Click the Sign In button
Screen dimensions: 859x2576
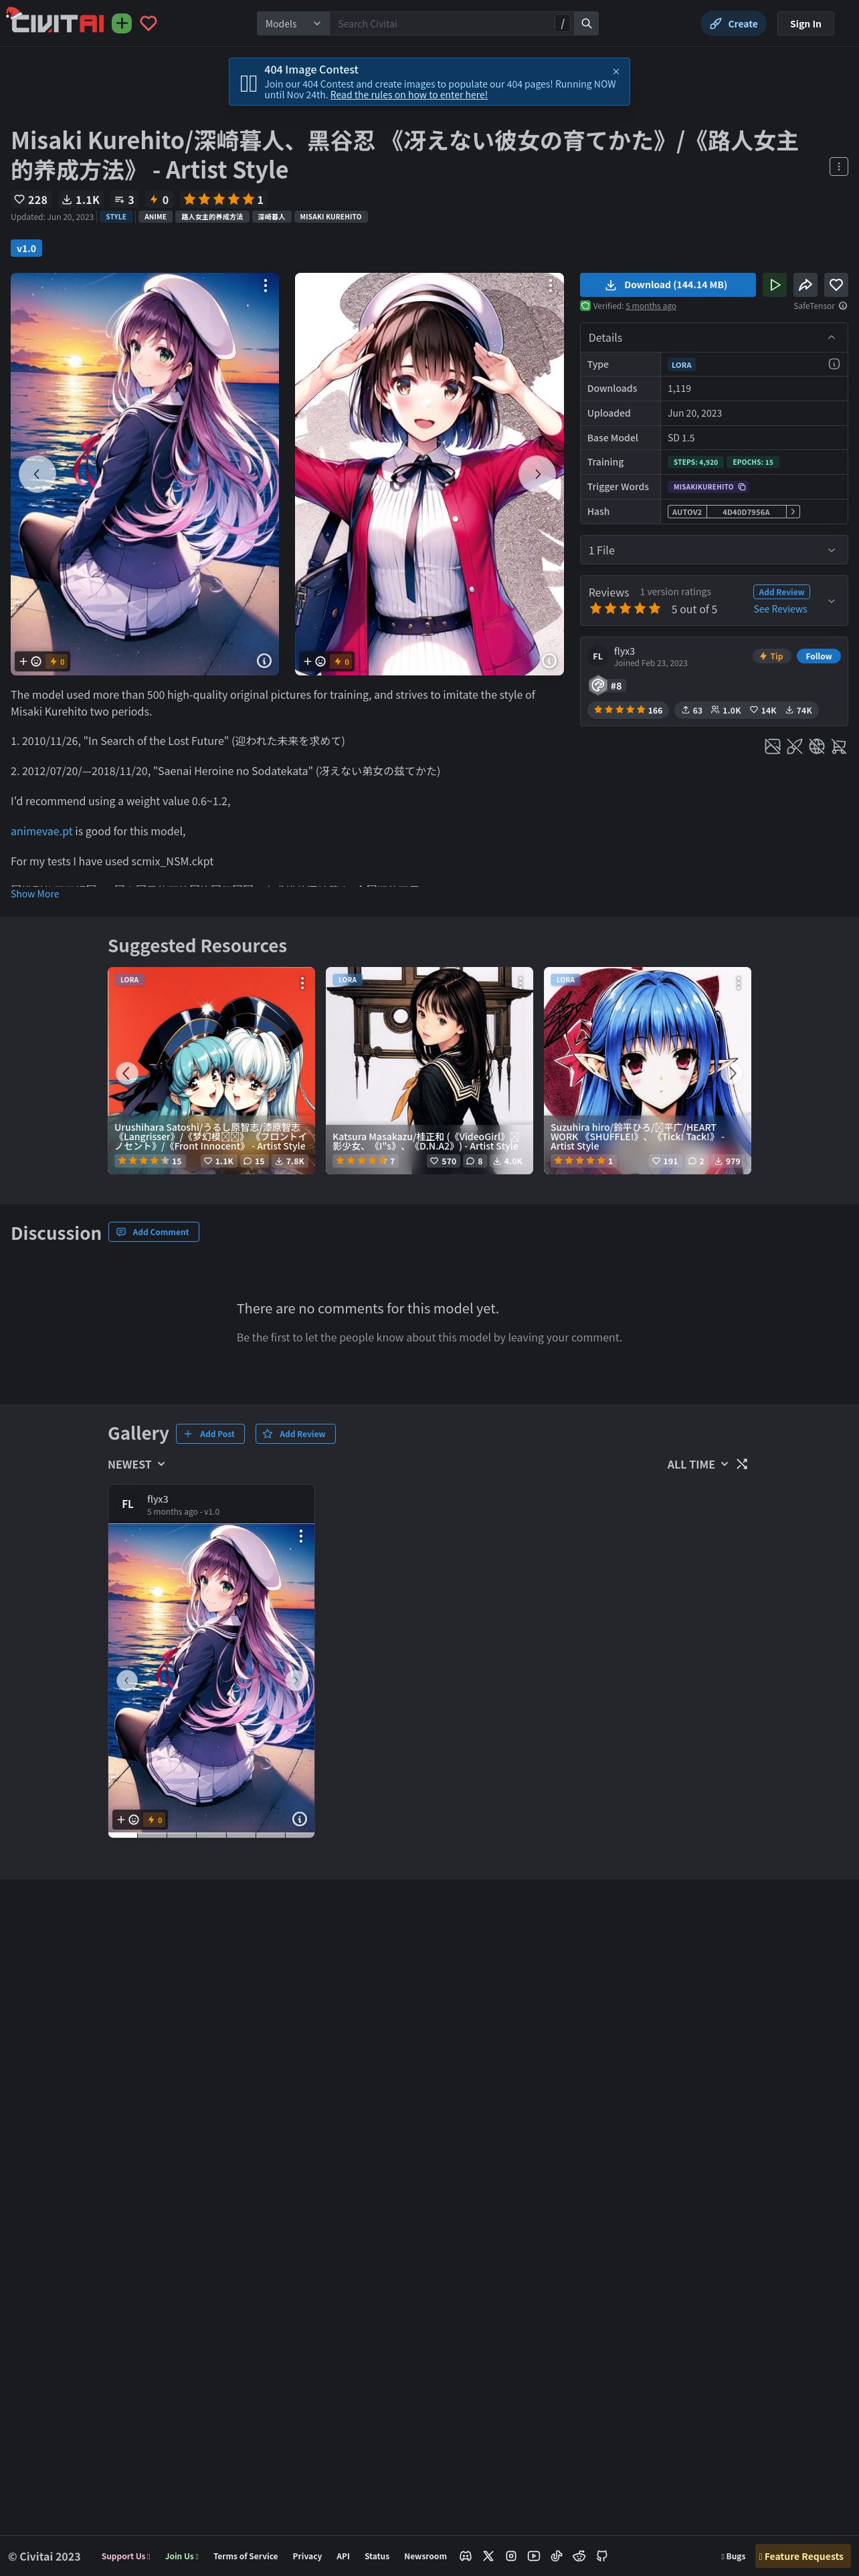(x=805, y=23)
